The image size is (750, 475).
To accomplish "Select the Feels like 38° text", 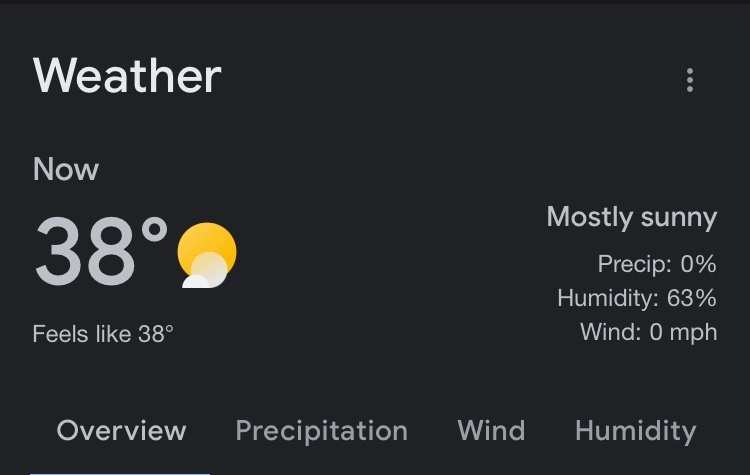I will (103, 334).
